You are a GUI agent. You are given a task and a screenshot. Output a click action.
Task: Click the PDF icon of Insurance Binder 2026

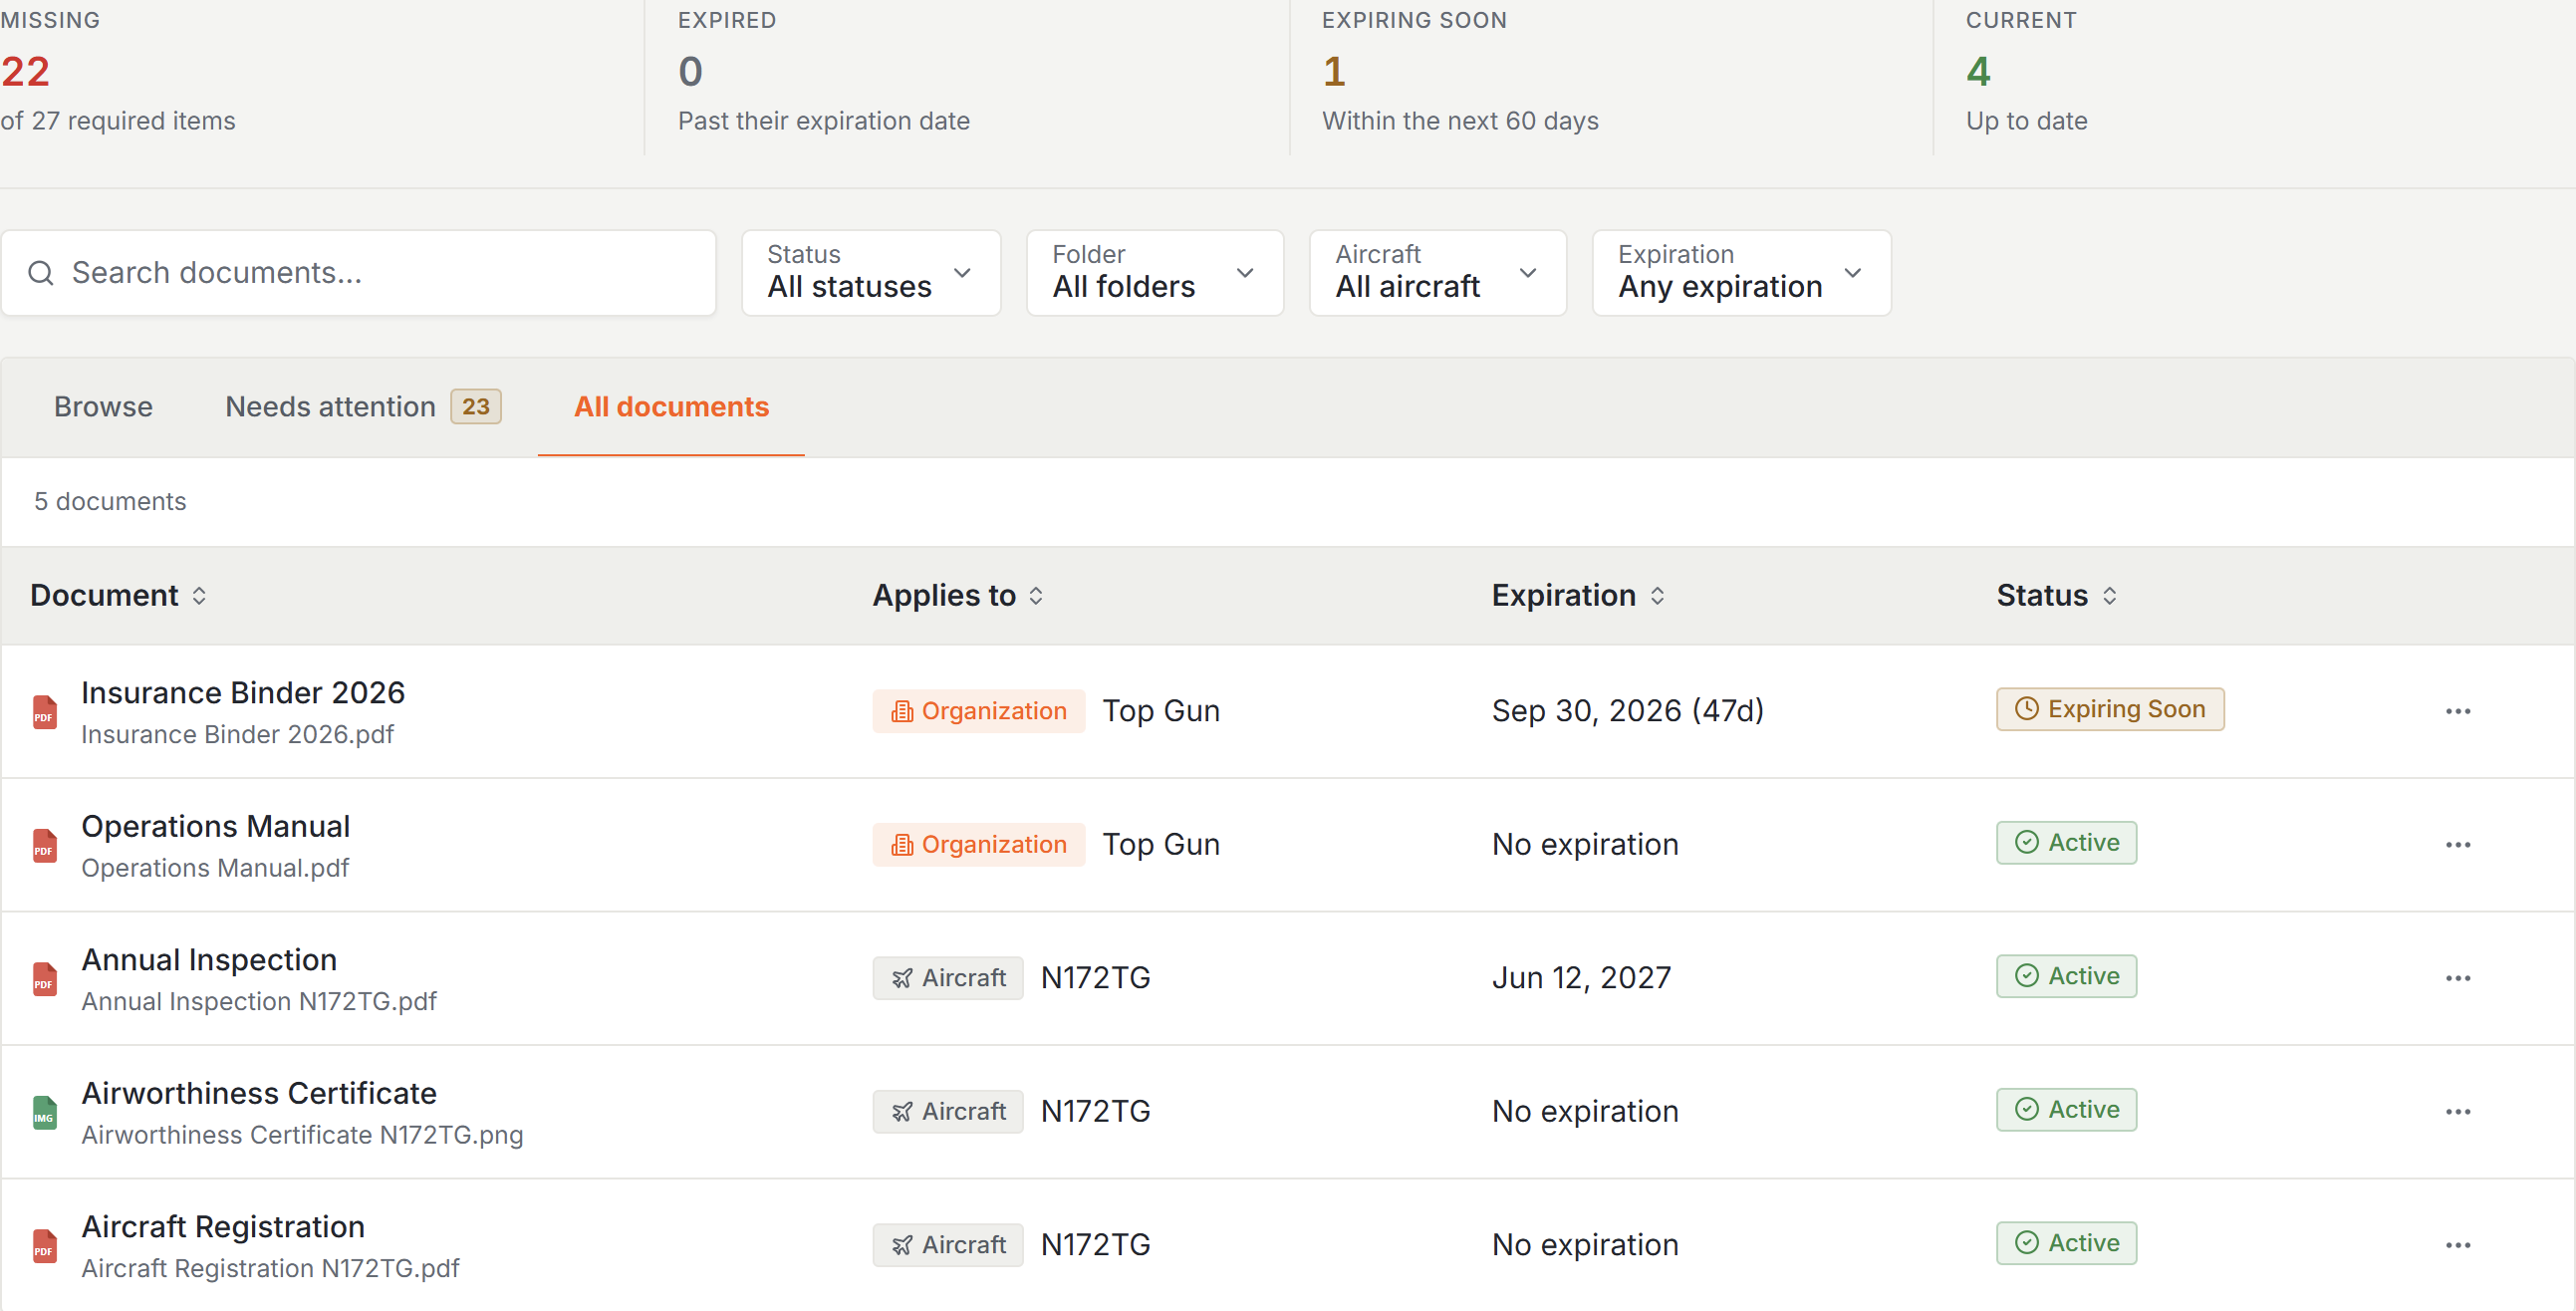[44, 712]
